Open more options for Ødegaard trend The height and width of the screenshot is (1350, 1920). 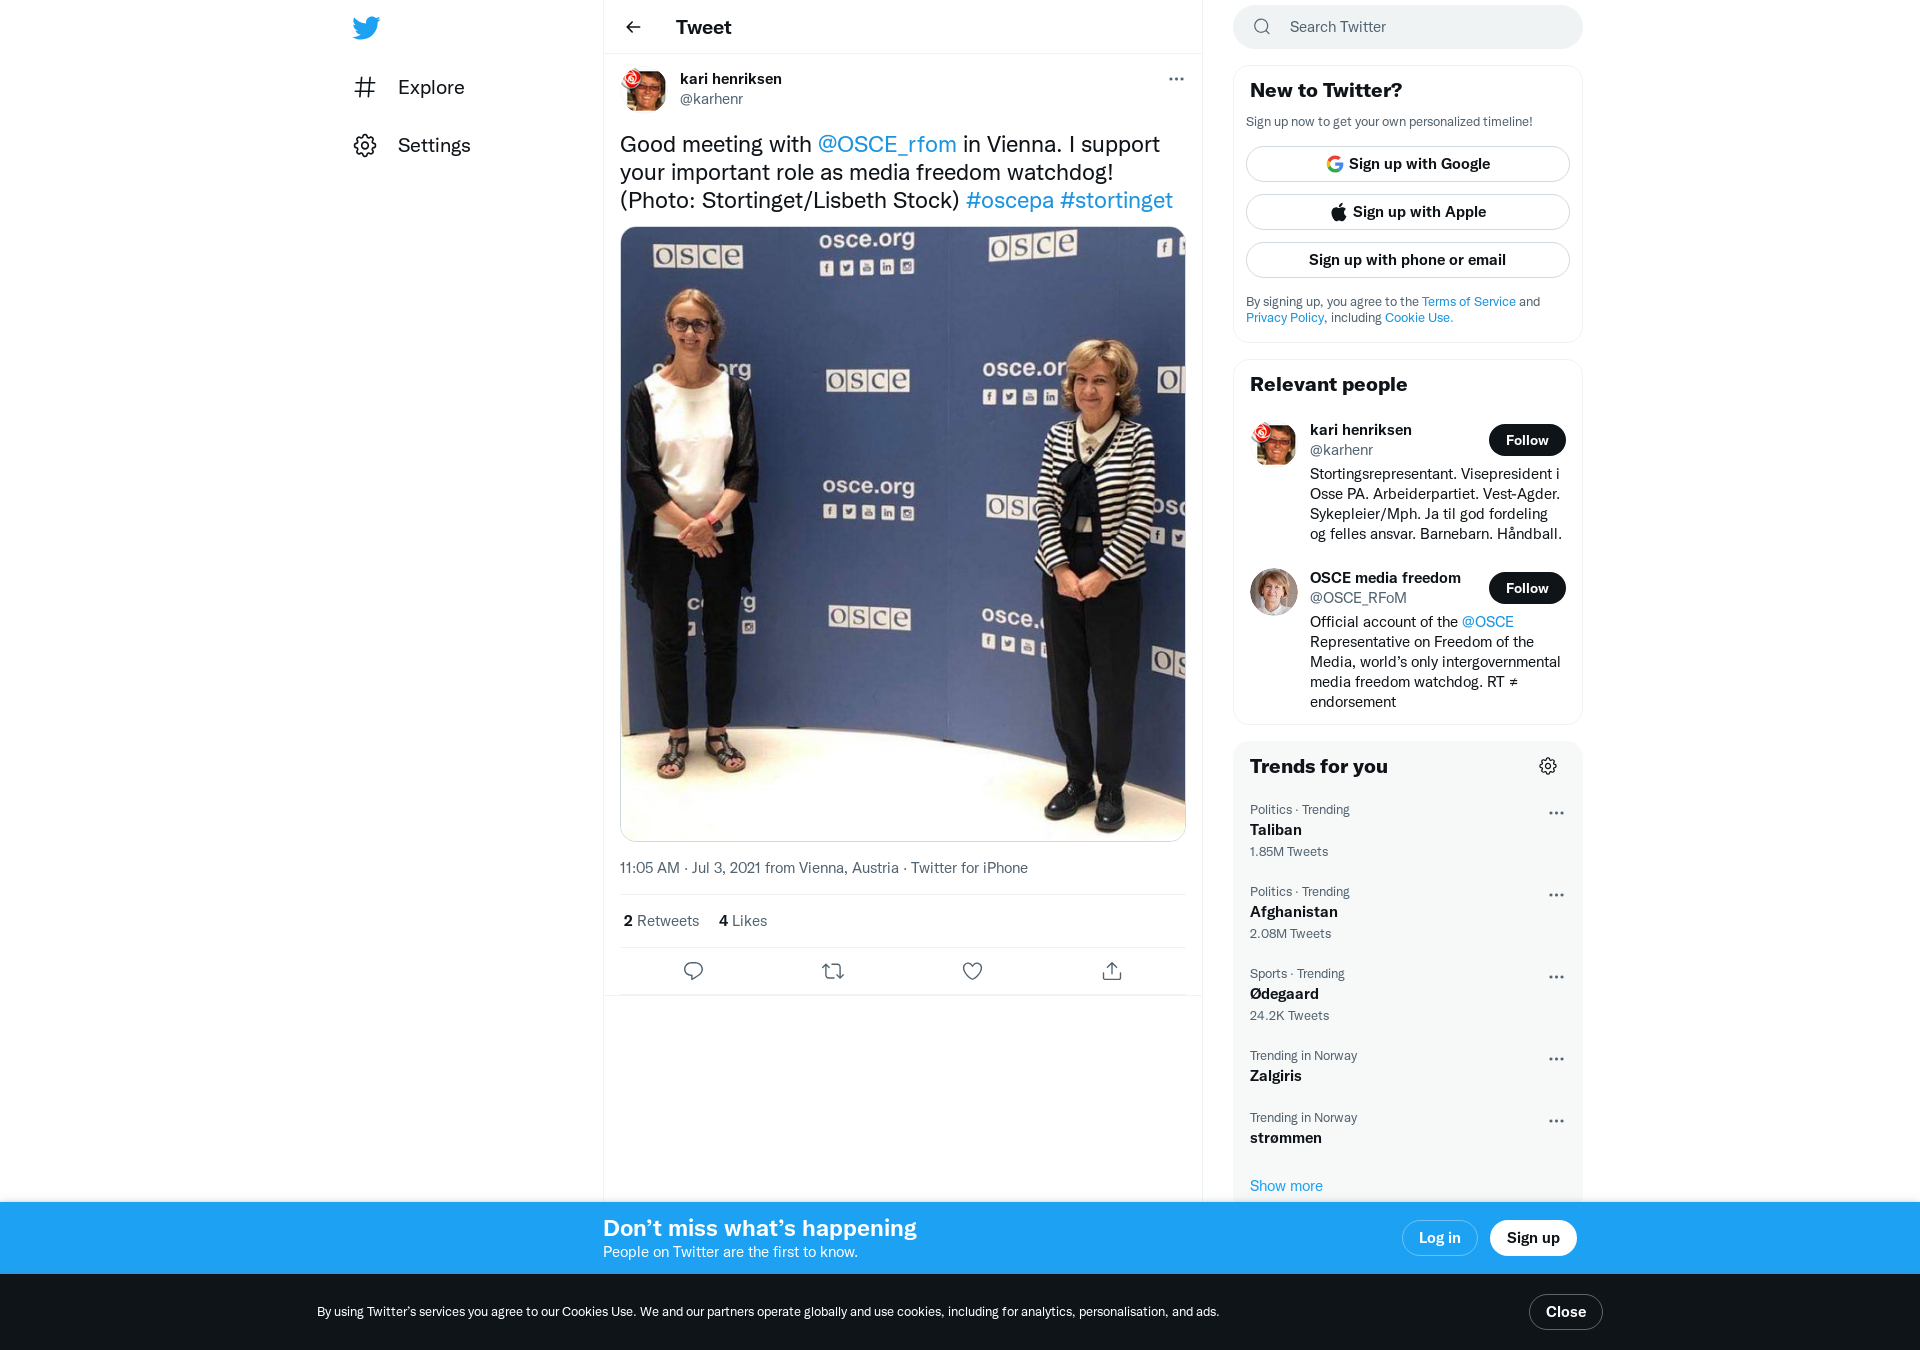(1556, 977)
